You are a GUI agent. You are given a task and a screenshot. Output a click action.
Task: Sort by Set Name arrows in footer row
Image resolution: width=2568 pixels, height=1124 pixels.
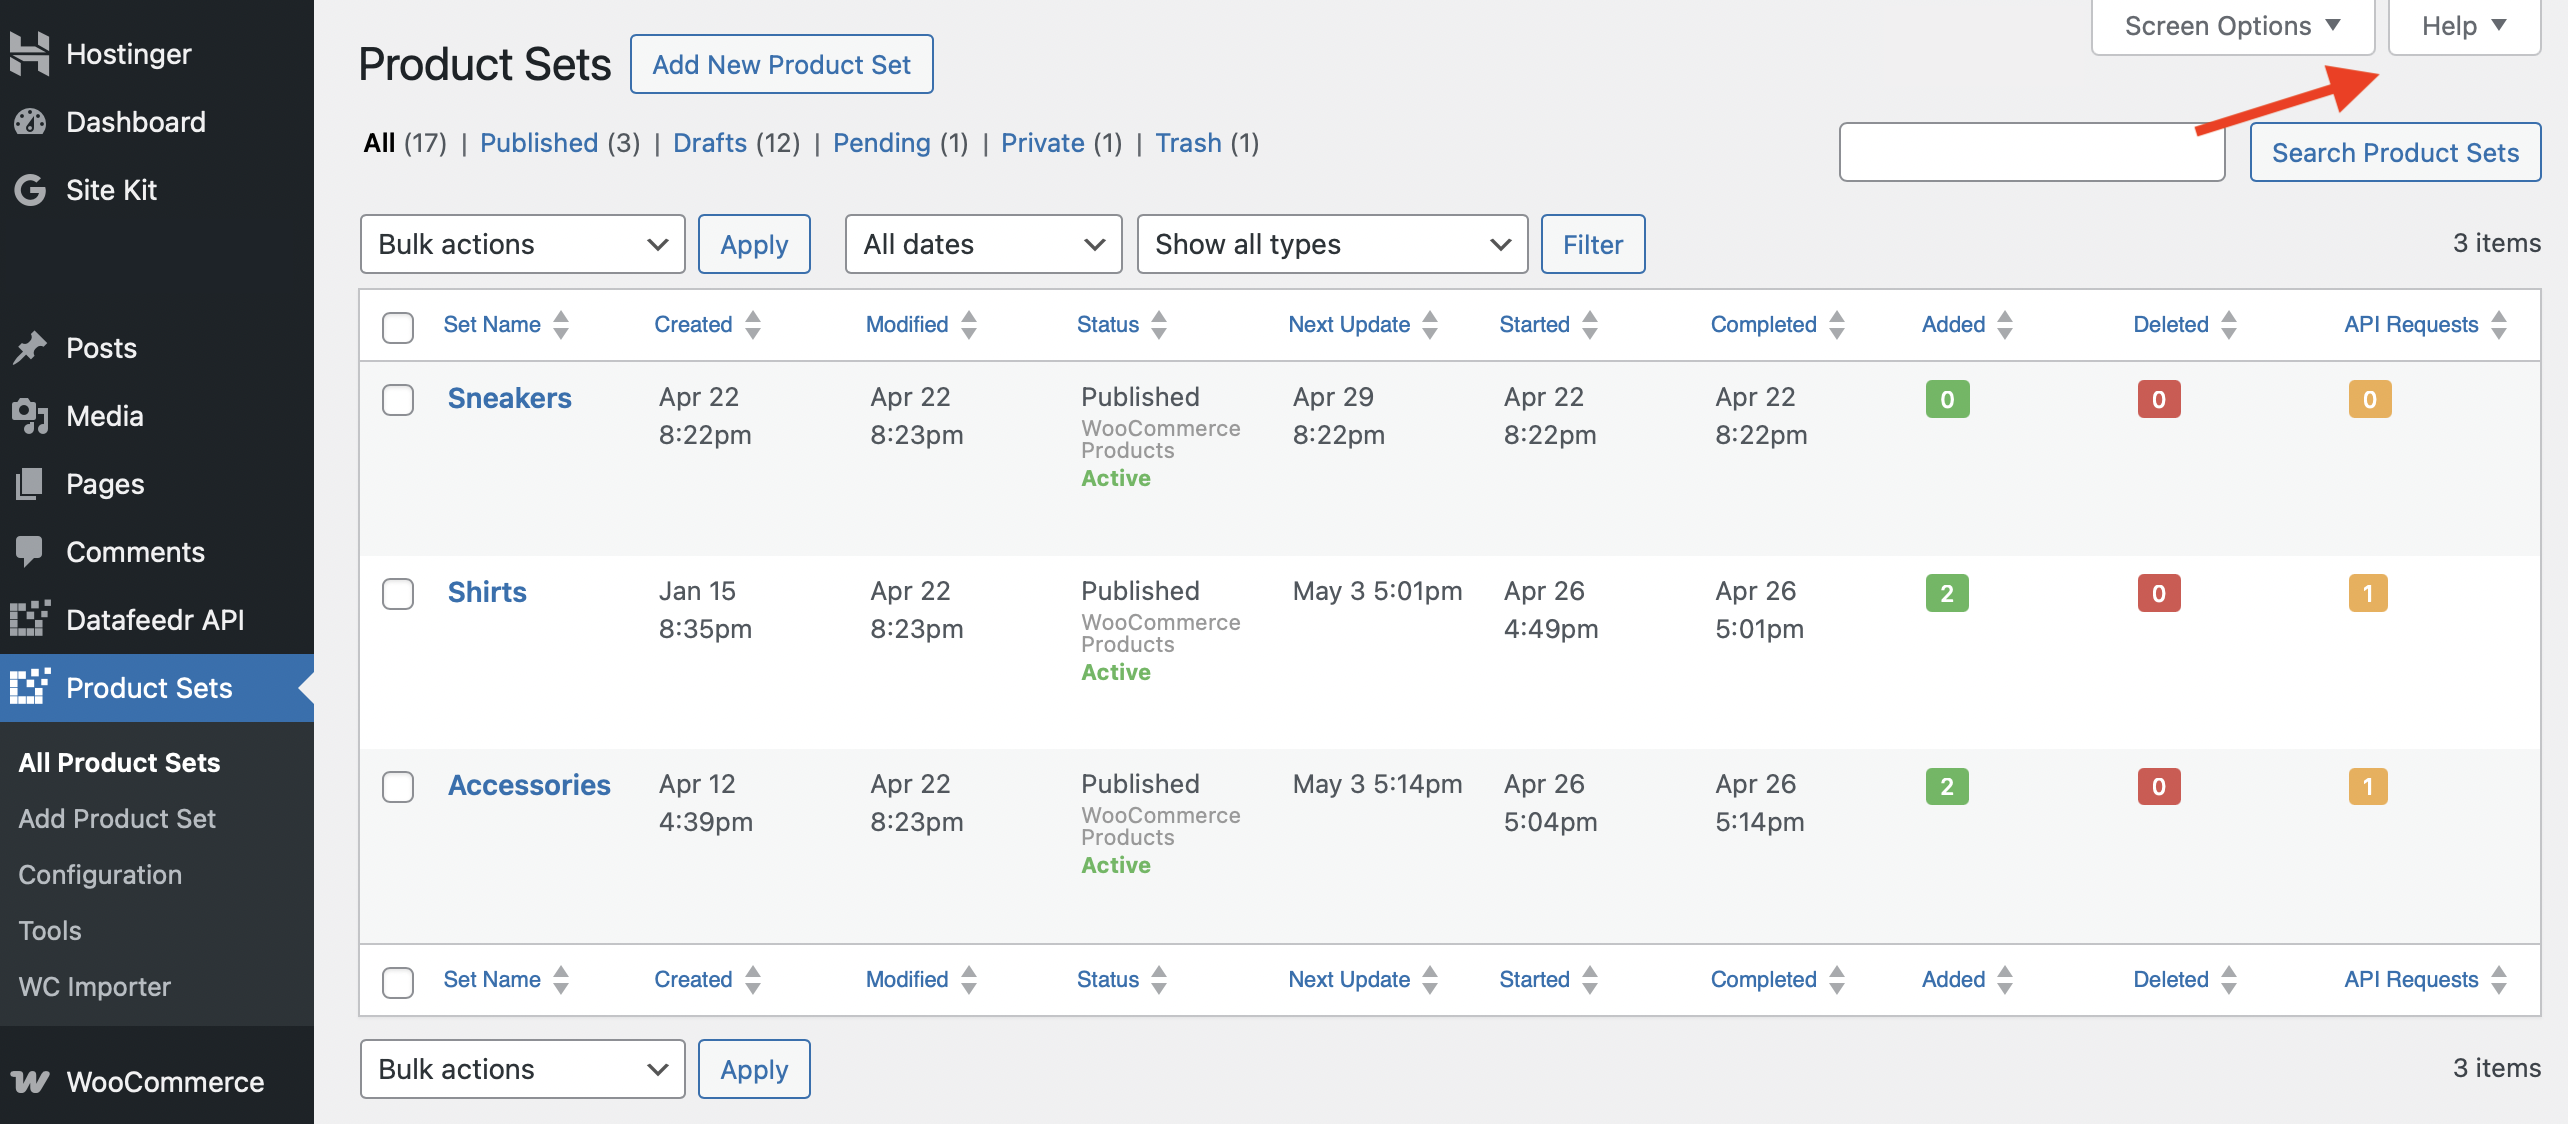pos(561,980)
